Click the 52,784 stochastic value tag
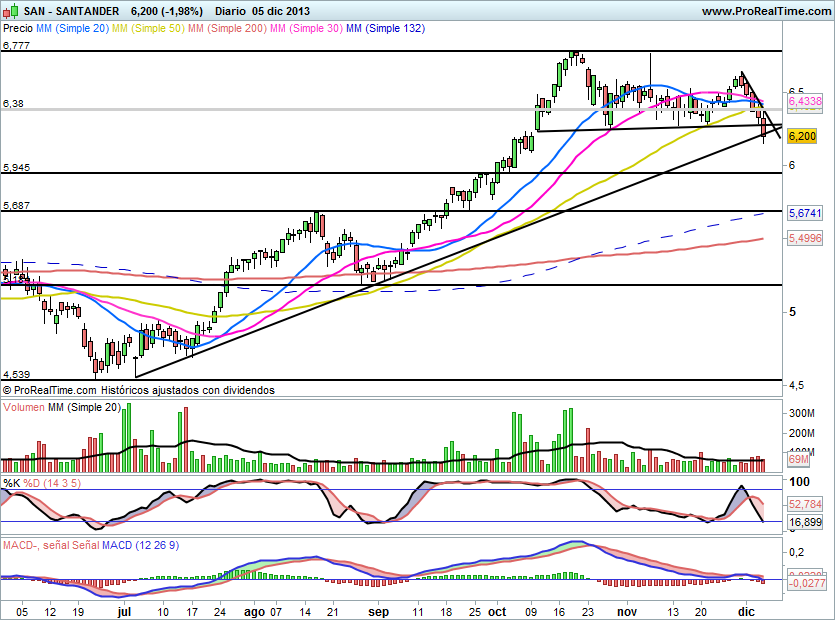835x620 pixels. pos(805,504)
